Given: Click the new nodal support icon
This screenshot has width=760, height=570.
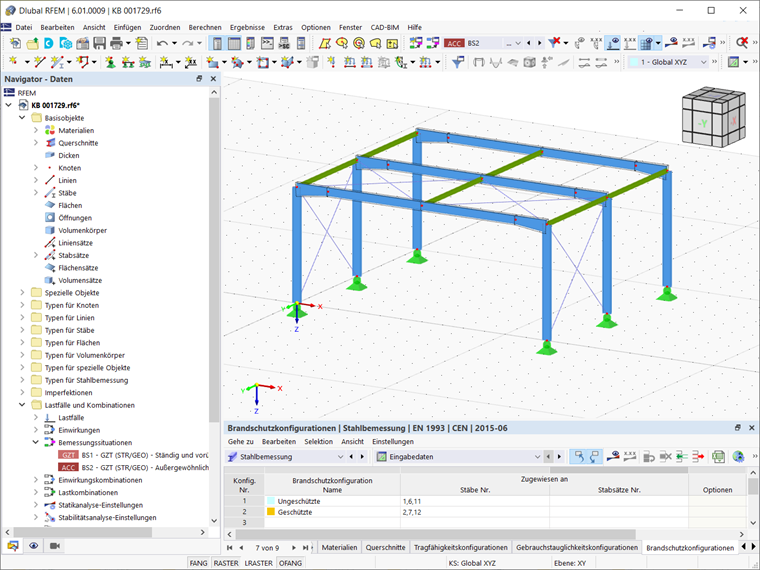Looking at the screenshot, I should [x=111, y=62].
